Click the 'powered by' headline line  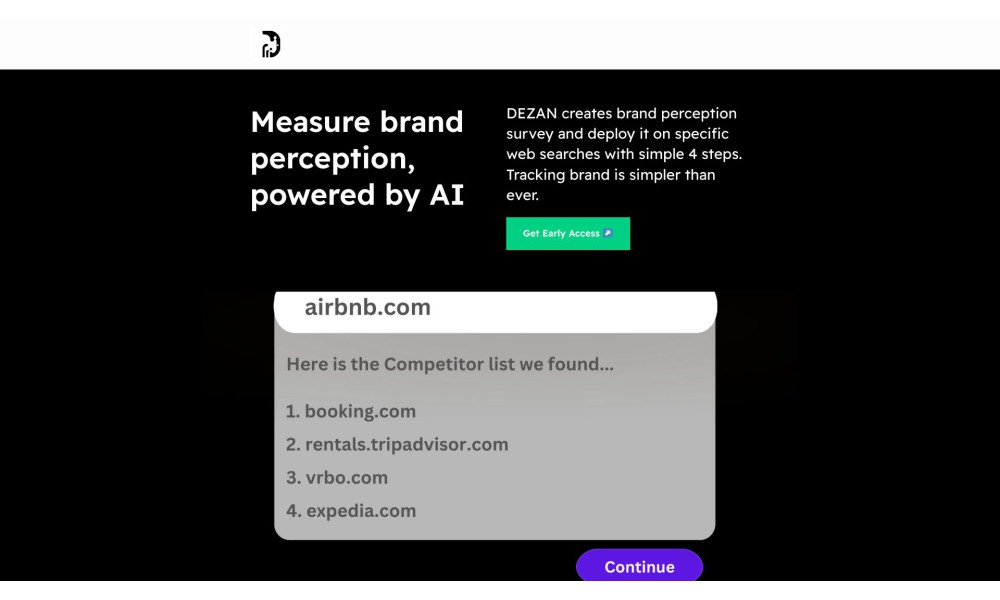[337, 195]
